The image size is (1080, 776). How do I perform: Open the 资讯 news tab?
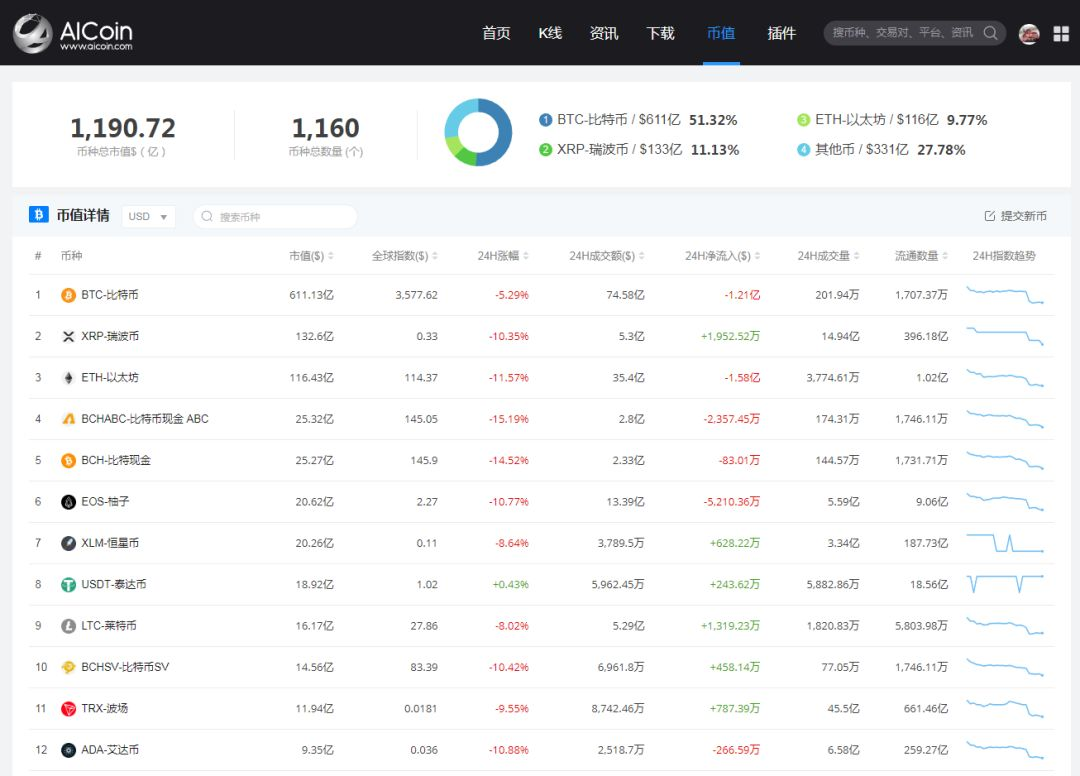click(604, 33)
